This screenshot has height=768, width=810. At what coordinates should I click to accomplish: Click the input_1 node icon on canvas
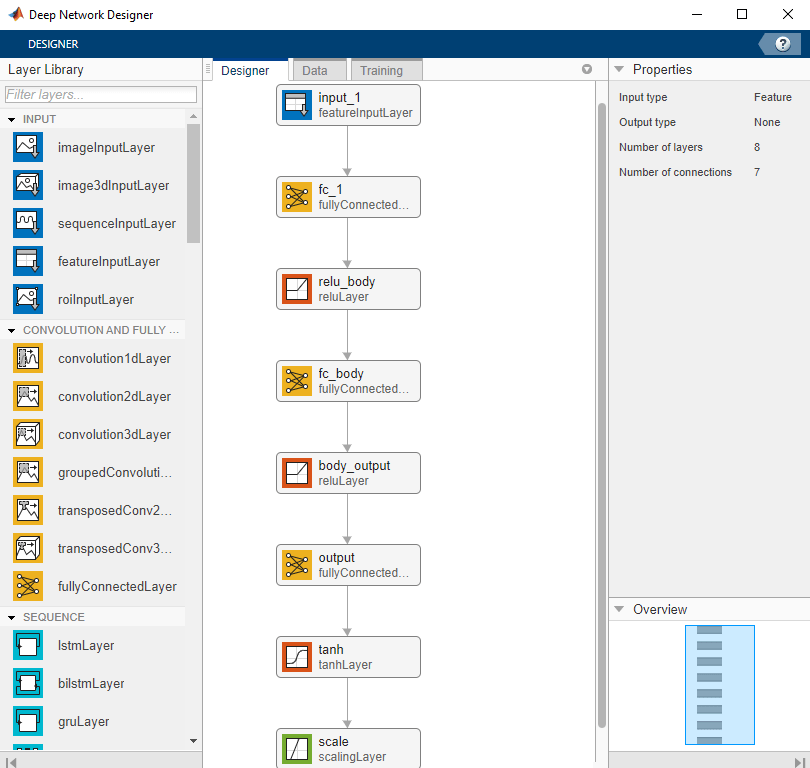tap(297, 105)
